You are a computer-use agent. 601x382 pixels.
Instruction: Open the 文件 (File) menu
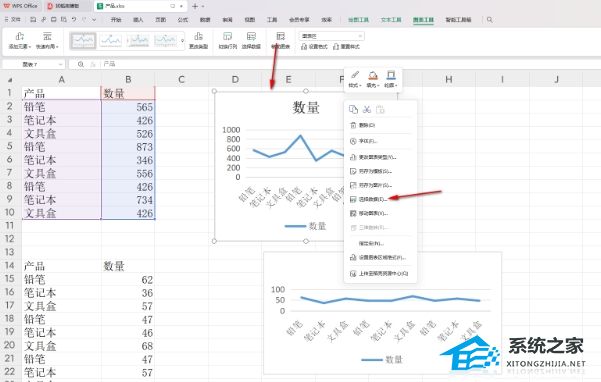click(x=13, y=20)
